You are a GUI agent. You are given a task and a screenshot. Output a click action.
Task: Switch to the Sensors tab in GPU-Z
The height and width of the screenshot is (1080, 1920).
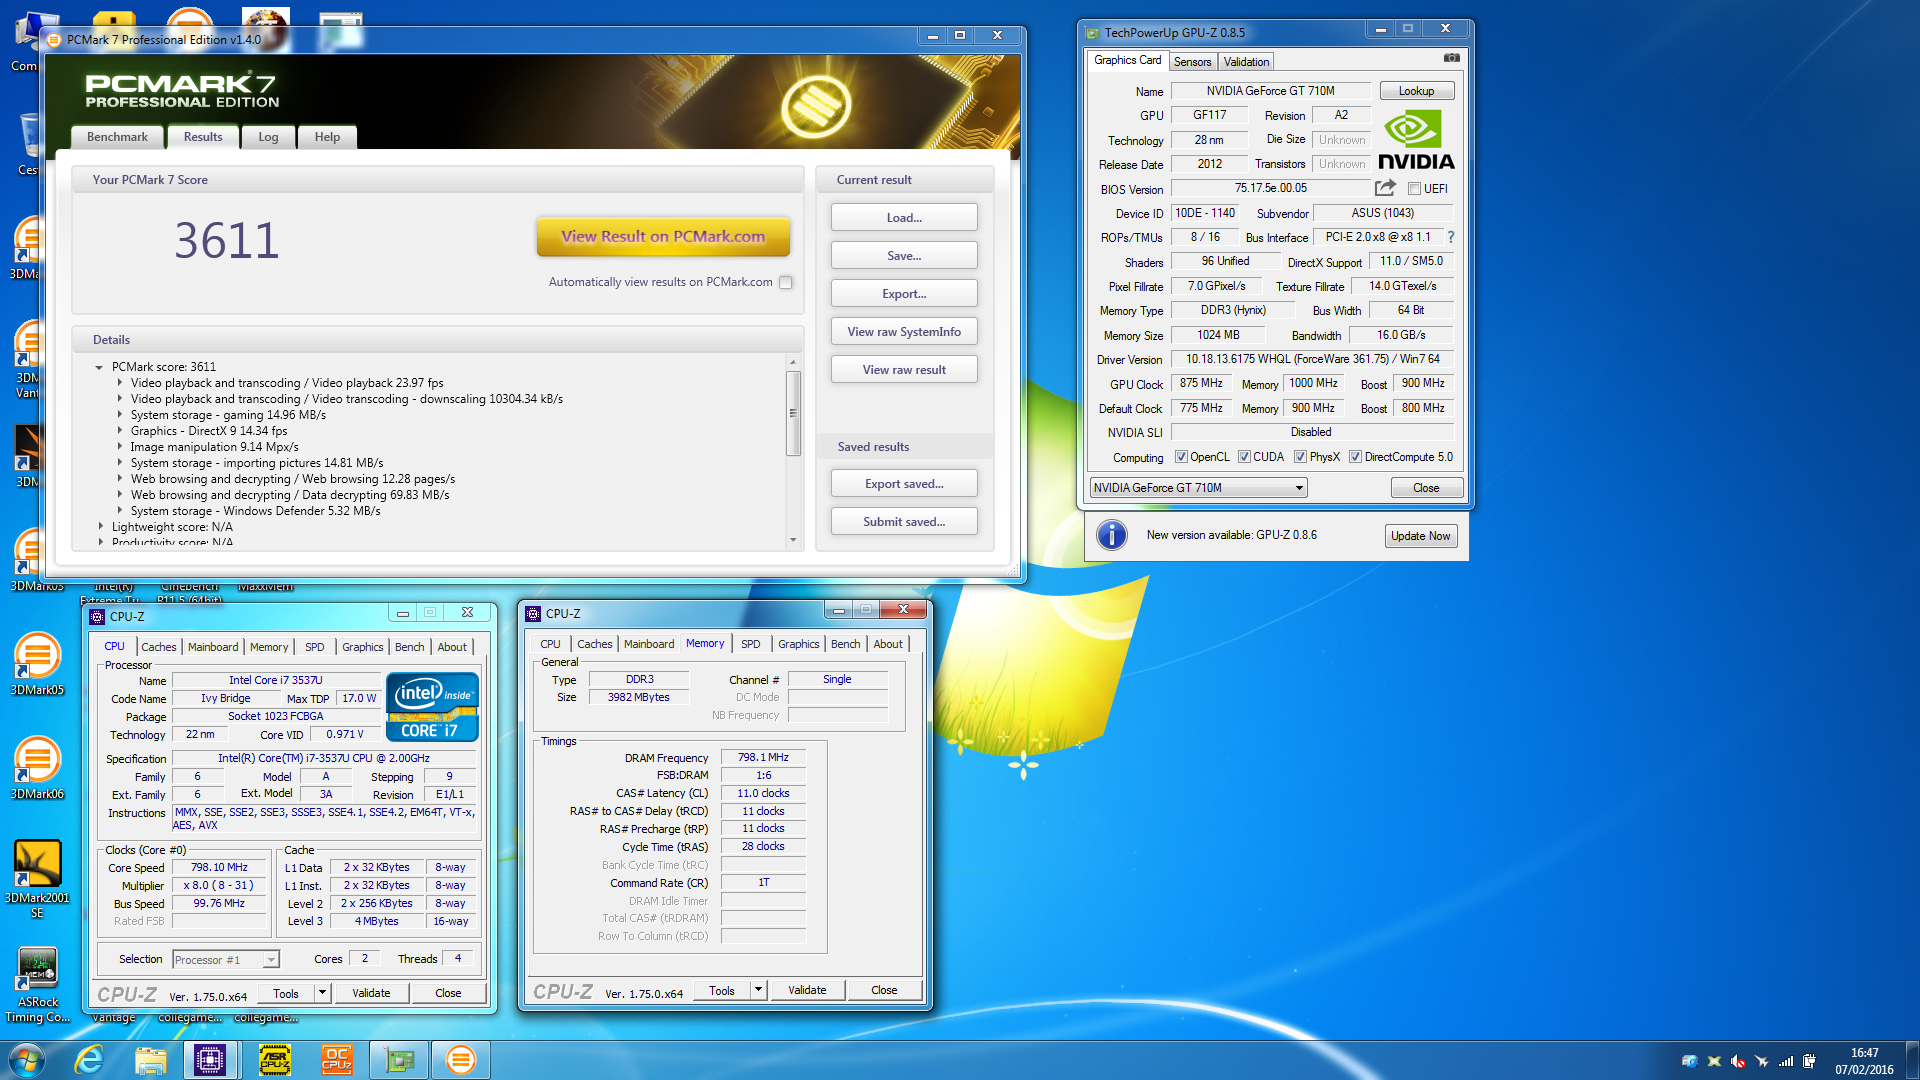(x=1192, y=62)
